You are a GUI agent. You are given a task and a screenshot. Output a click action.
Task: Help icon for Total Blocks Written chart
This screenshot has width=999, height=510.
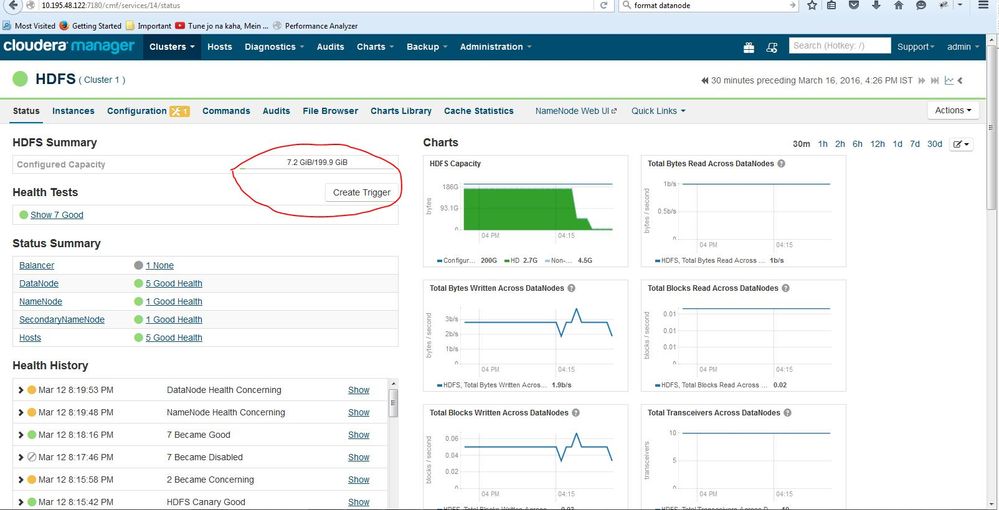click(576, 413)
